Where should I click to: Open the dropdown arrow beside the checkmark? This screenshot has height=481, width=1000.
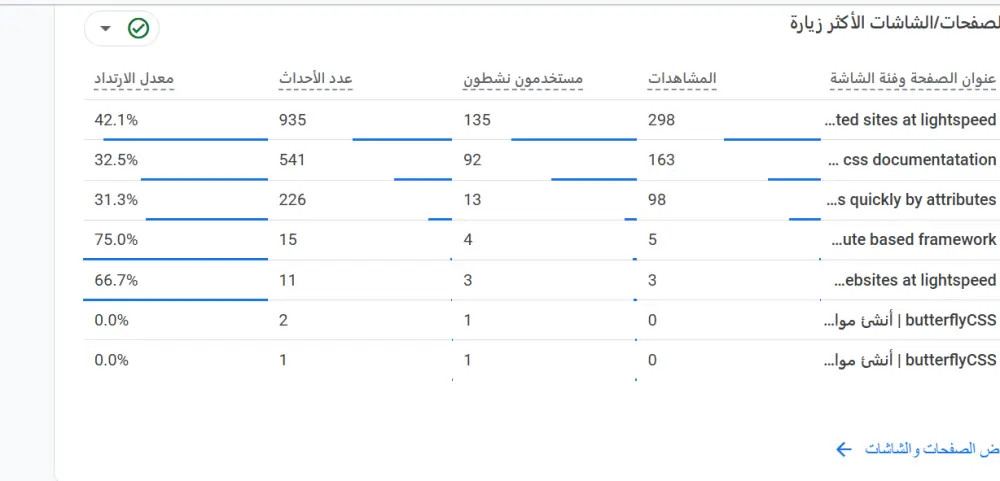(105, 29)
